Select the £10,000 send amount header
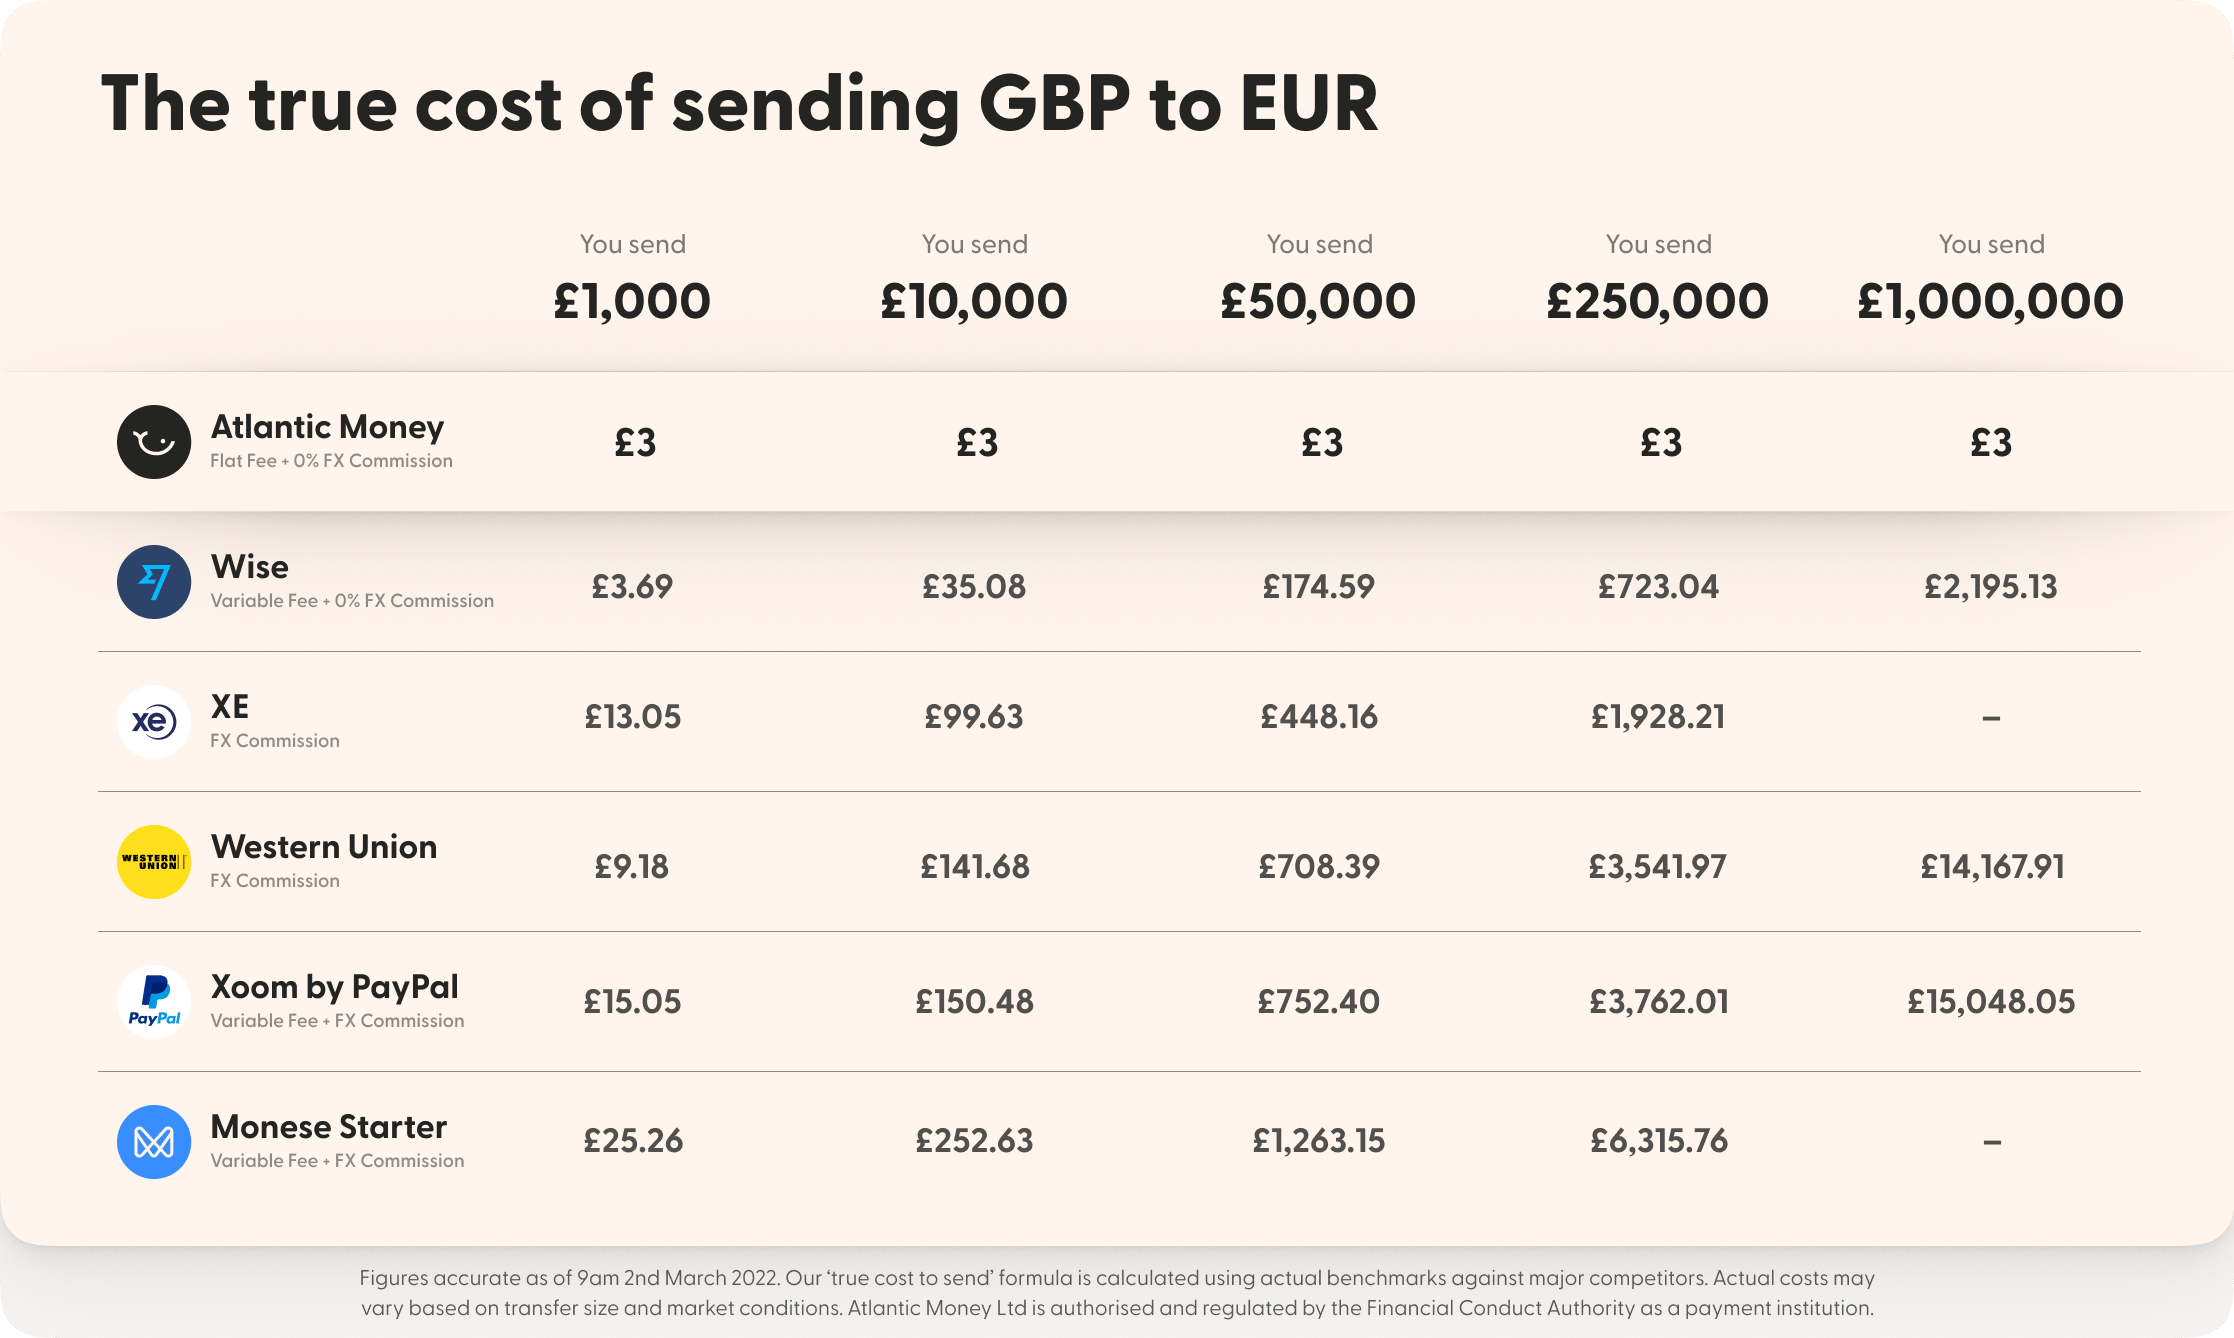Image resolution: width=2234 pixels, height=1338 pixels. click(x=974, y=301)
